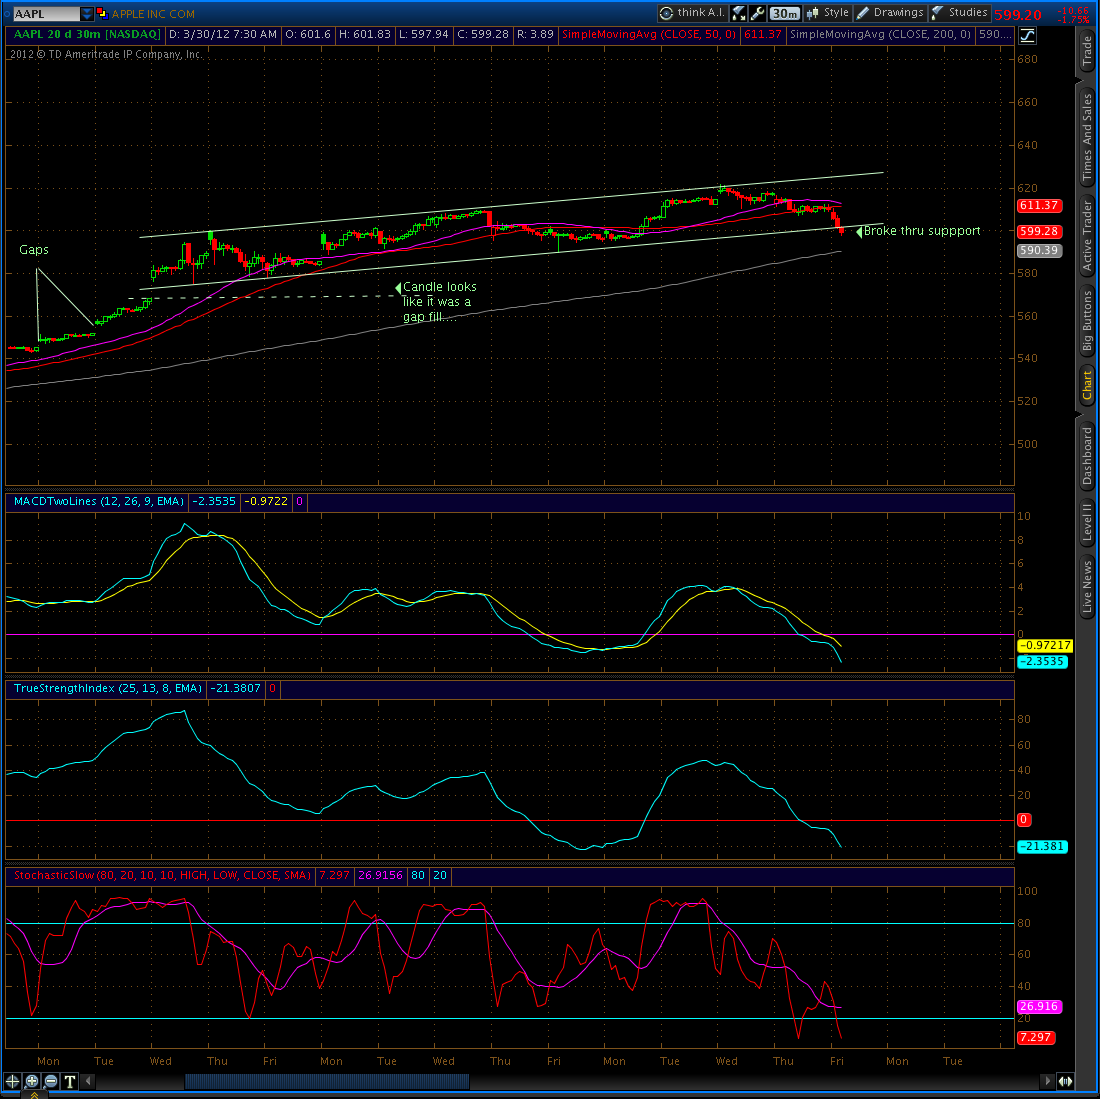Click the scrollbar left arrow
1100x1099 pixels.
tap(88, 1081)
